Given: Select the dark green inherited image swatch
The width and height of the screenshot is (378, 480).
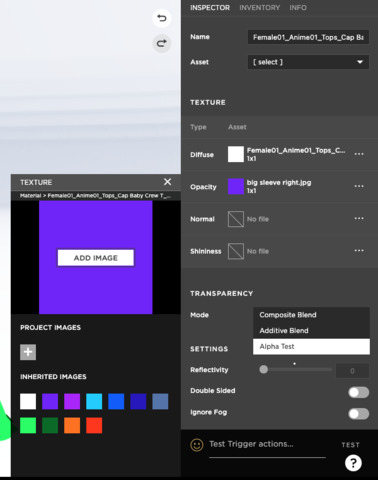Looking at the screenshot, I should click(50, 425).
